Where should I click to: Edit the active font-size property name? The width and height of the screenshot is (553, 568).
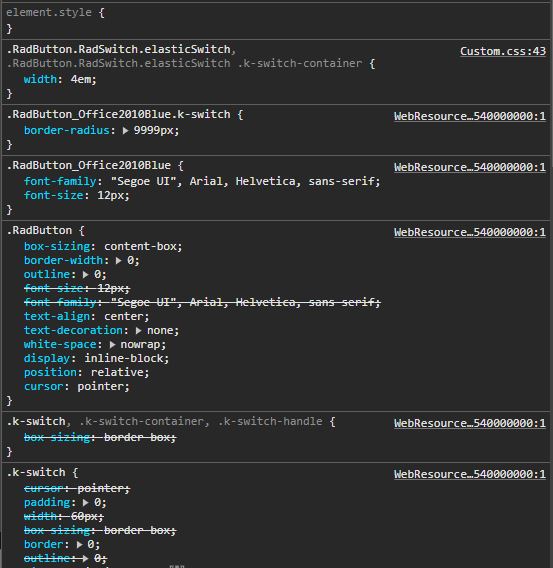54,196
